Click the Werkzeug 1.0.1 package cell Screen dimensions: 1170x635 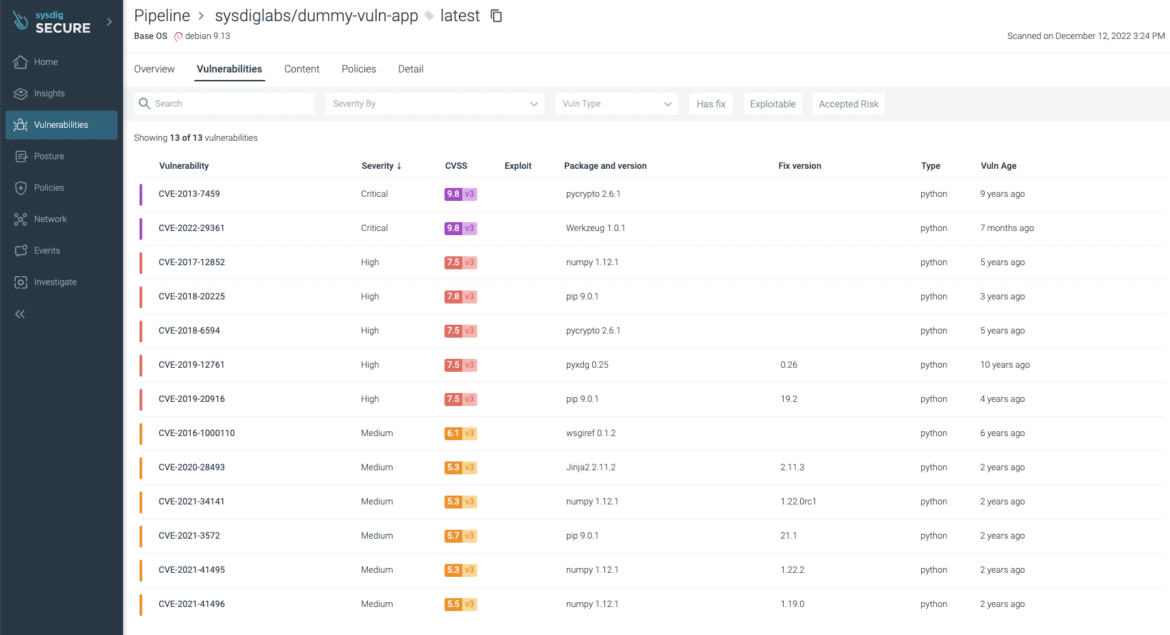pyautogui.click(x=595, y=228)
